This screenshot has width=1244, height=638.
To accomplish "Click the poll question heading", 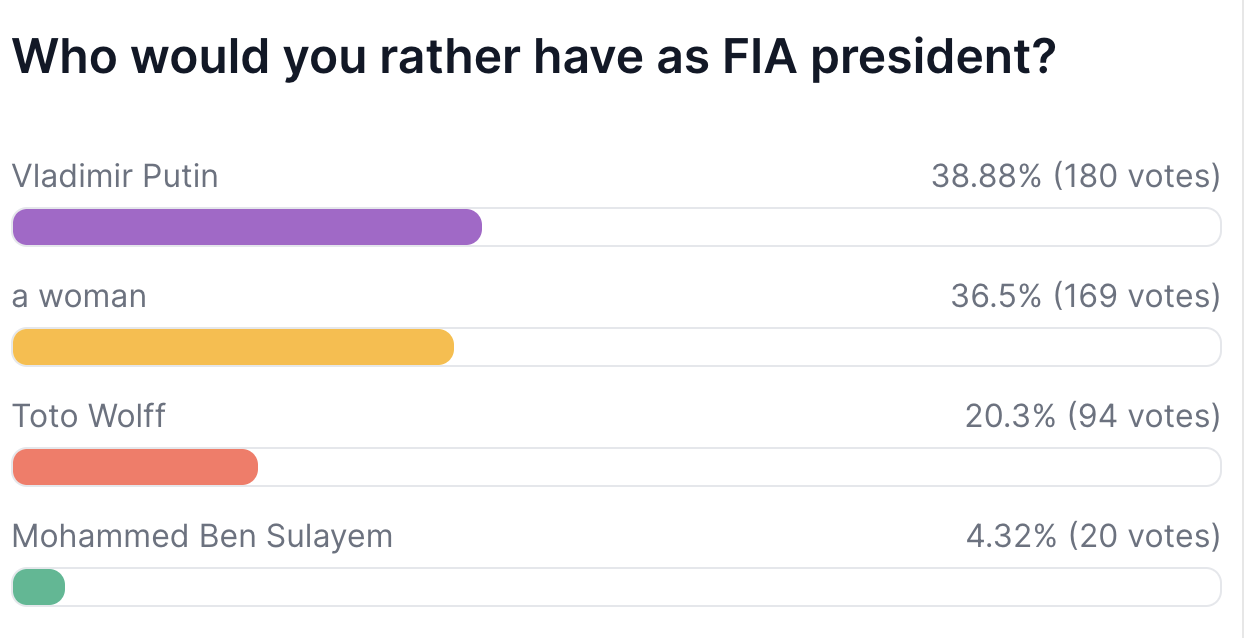I will pyautogui.click(x=533, y=59).
